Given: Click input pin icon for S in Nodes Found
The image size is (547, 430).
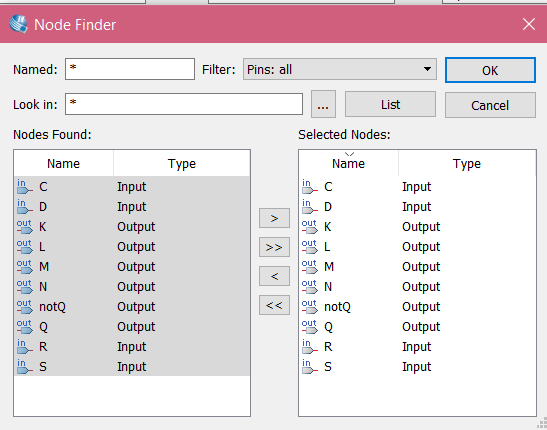Looking at the screenshot, I should (x=25, y=367).
